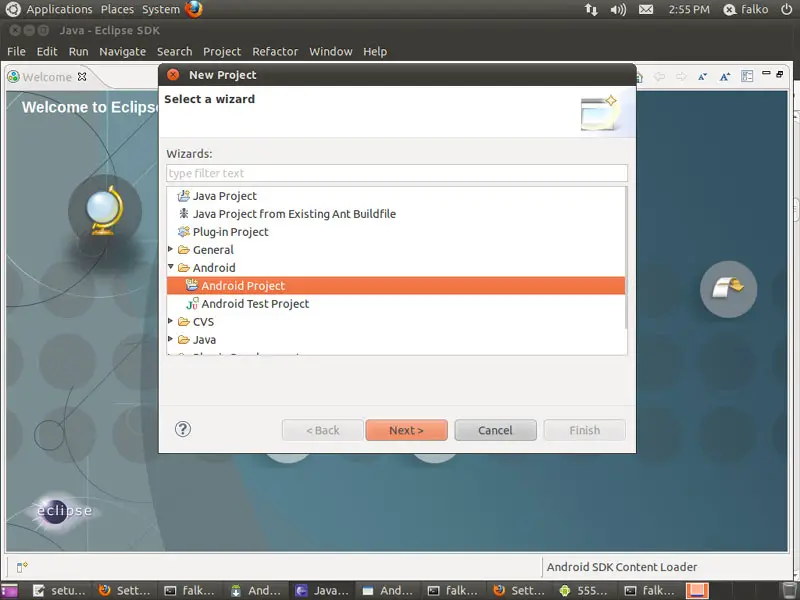Open the falko user menu
The width and height of the screenshot is (800, 600).
[x=745, y=9]
